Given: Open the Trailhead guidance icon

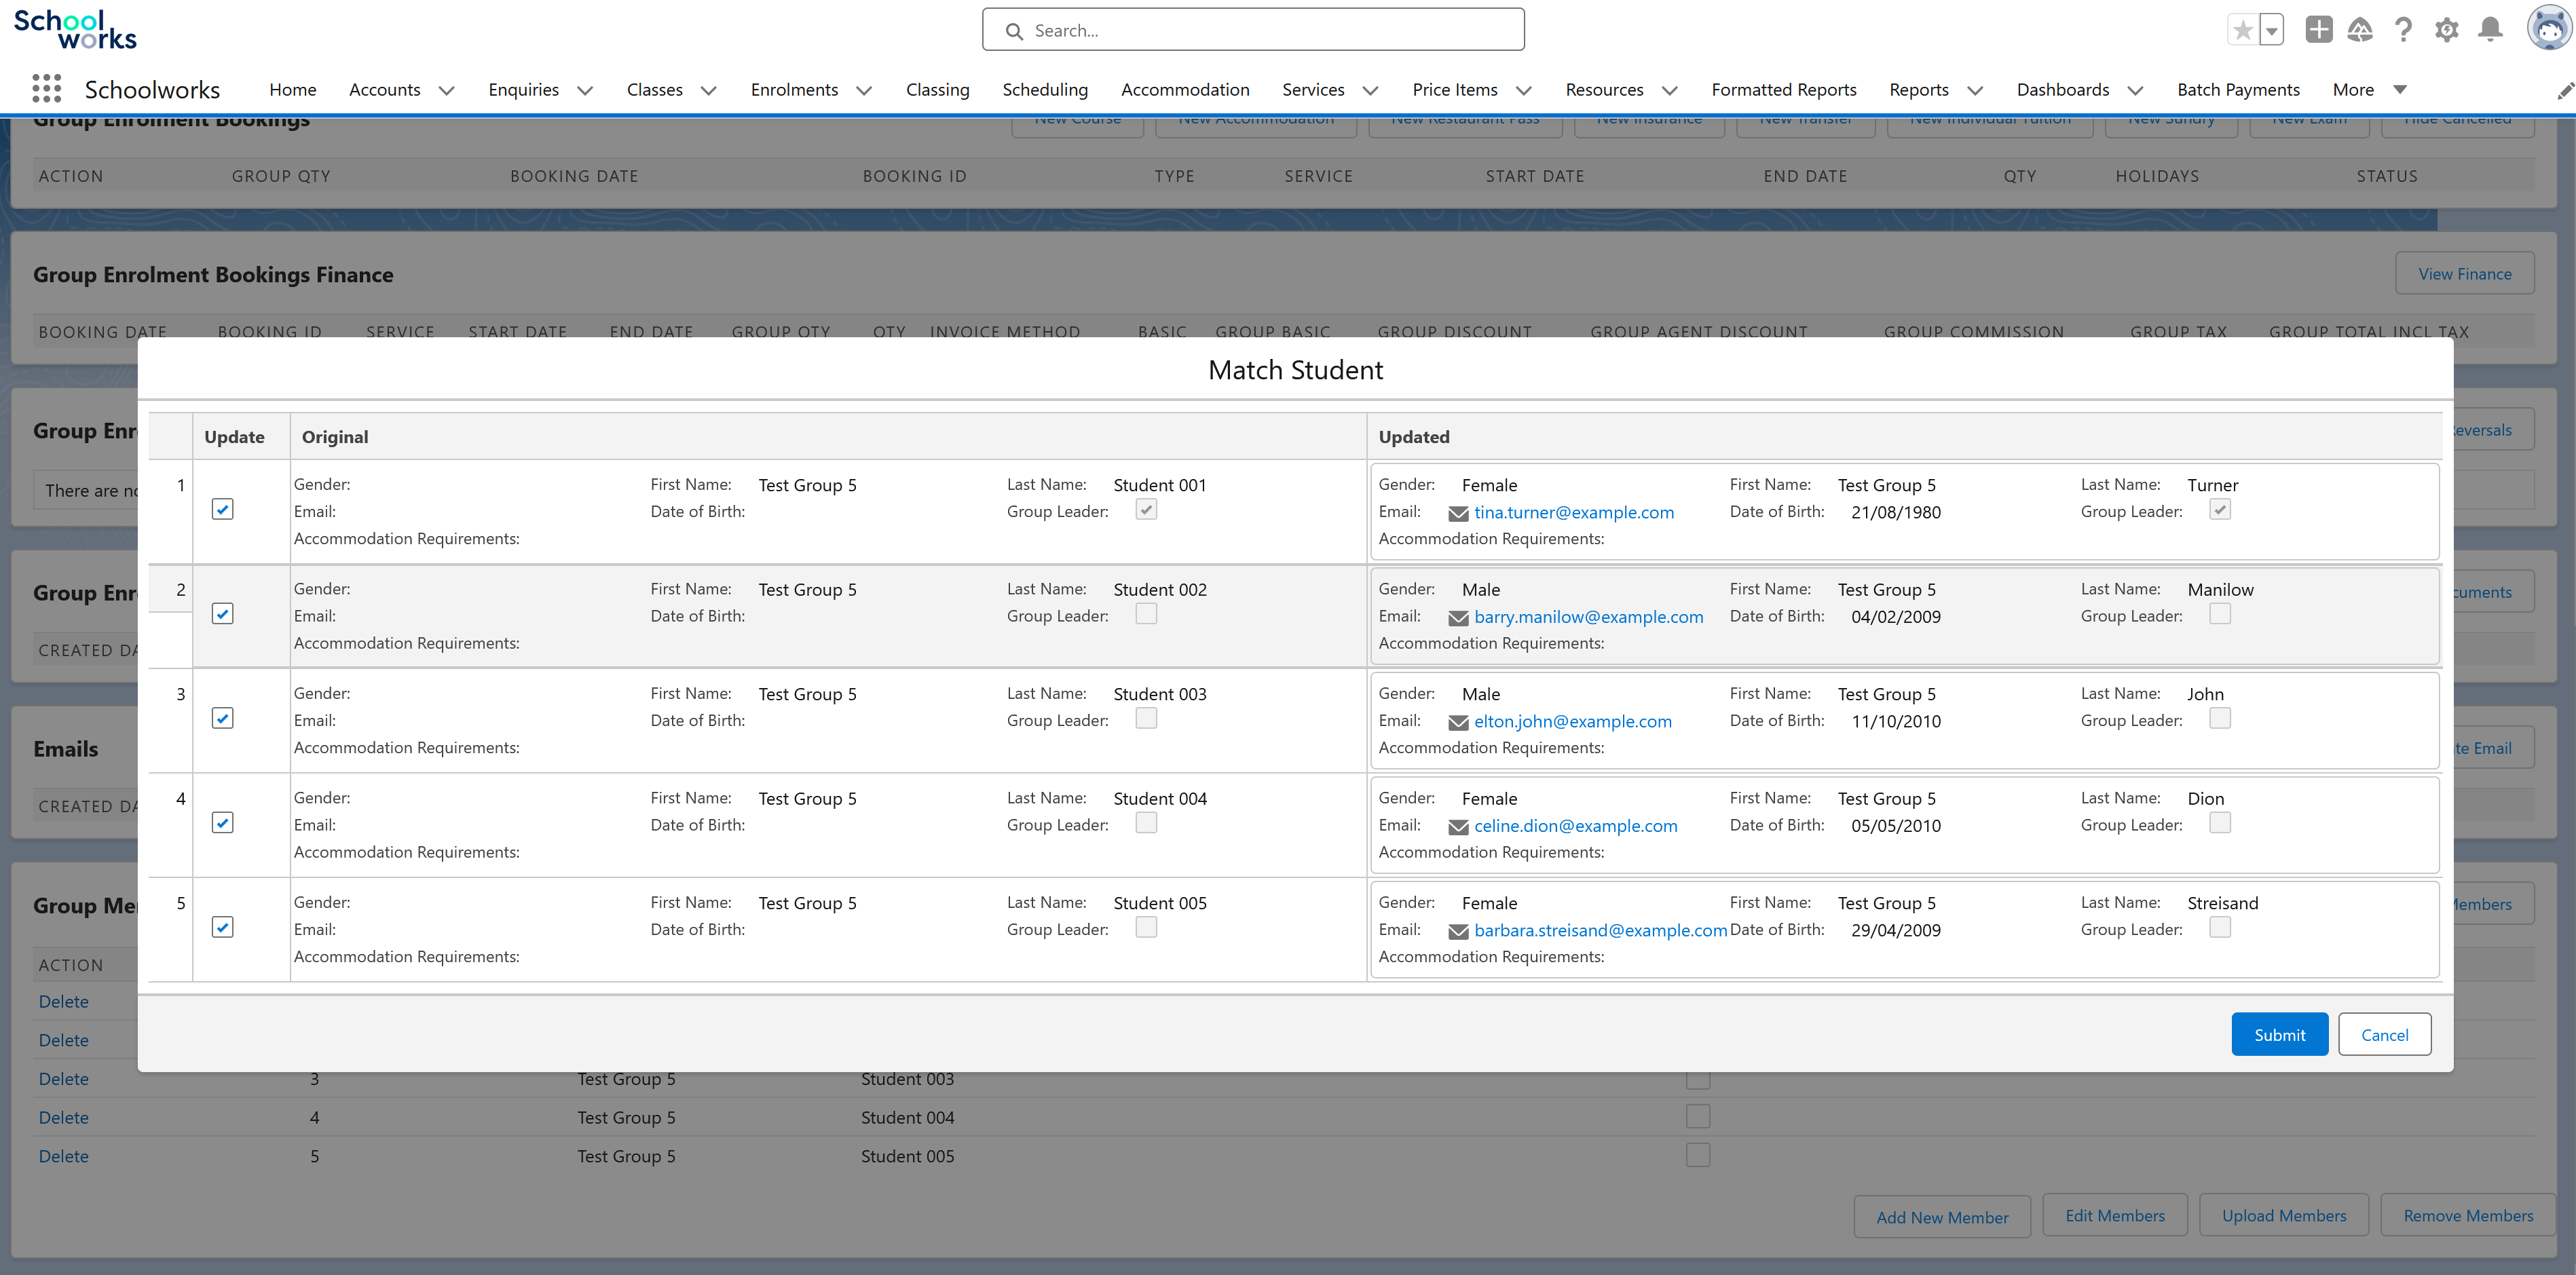Looking at the screenshot, I should click(x=2360, y=30).
